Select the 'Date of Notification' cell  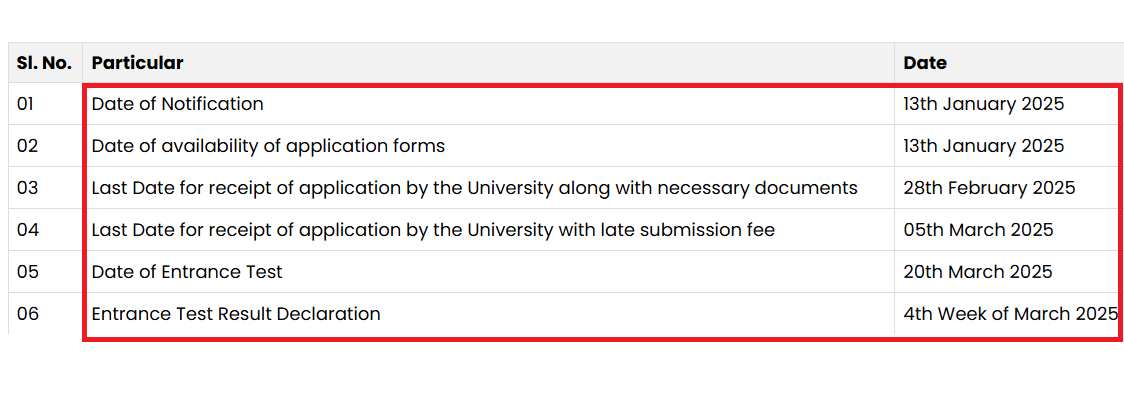click(x=488, y=104)
